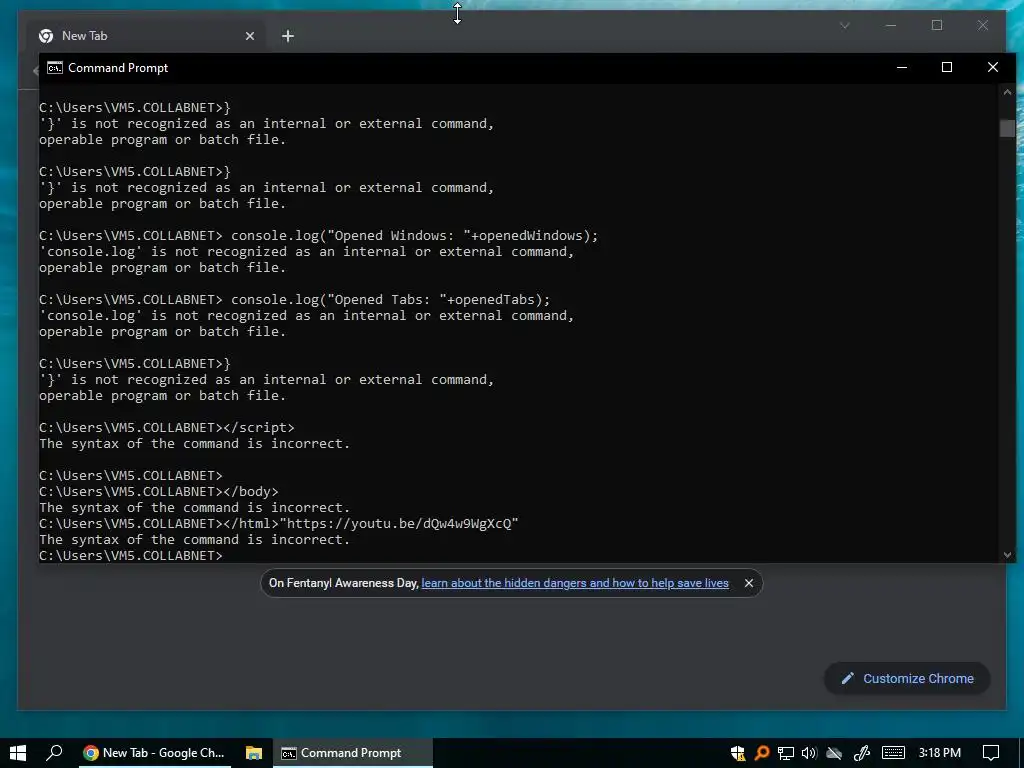Open the touch keyboard tray icon
The width and height of the screenshot is (1024, 768).
pyautogui.click(x=893, y=753)
